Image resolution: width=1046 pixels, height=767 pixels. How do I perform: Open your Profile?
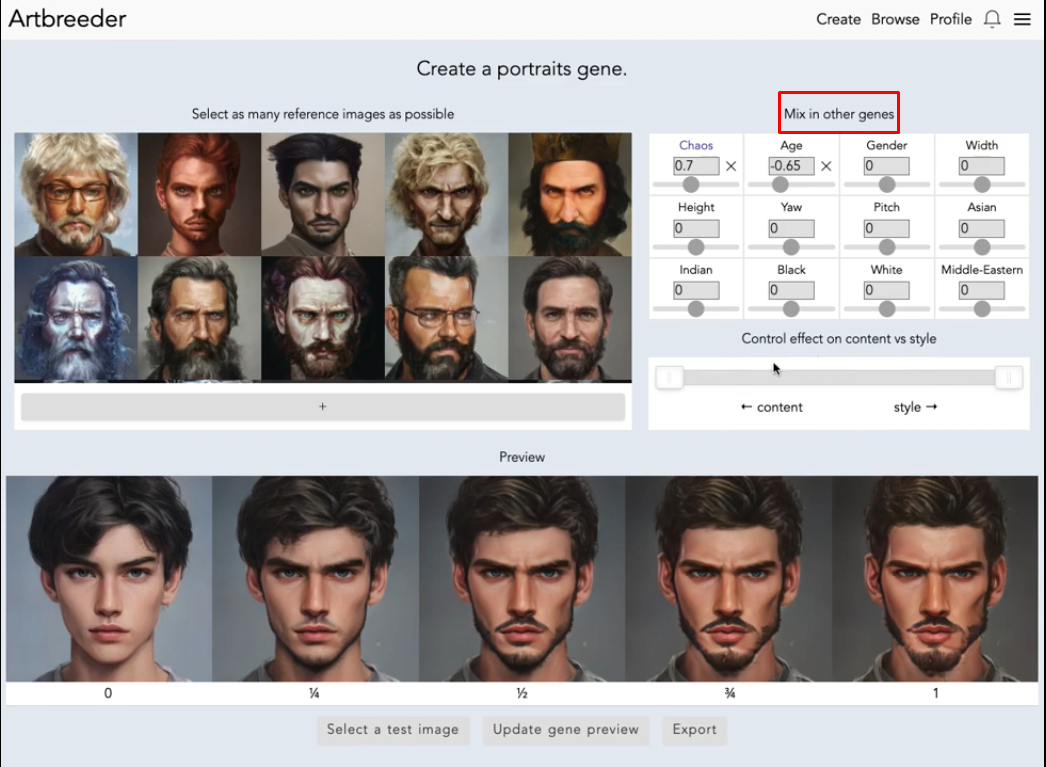coord(950,19)
